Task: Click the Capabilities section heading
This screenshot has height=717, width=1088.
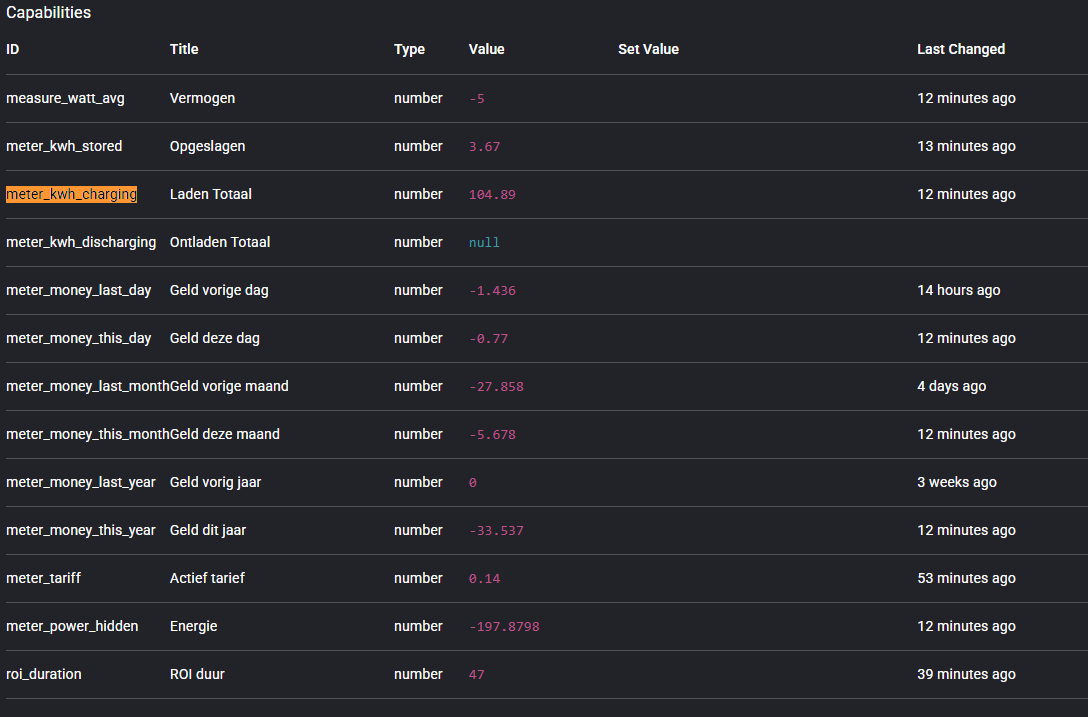Action: 48,13
